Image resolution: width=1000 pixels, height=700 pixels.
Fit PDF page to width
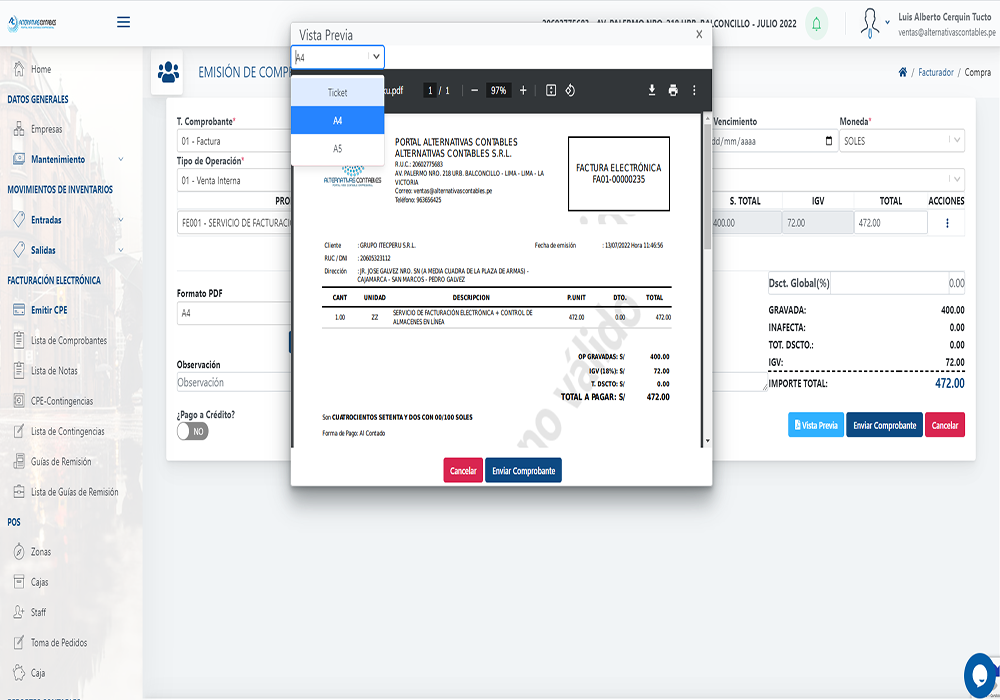click(550, 90)
